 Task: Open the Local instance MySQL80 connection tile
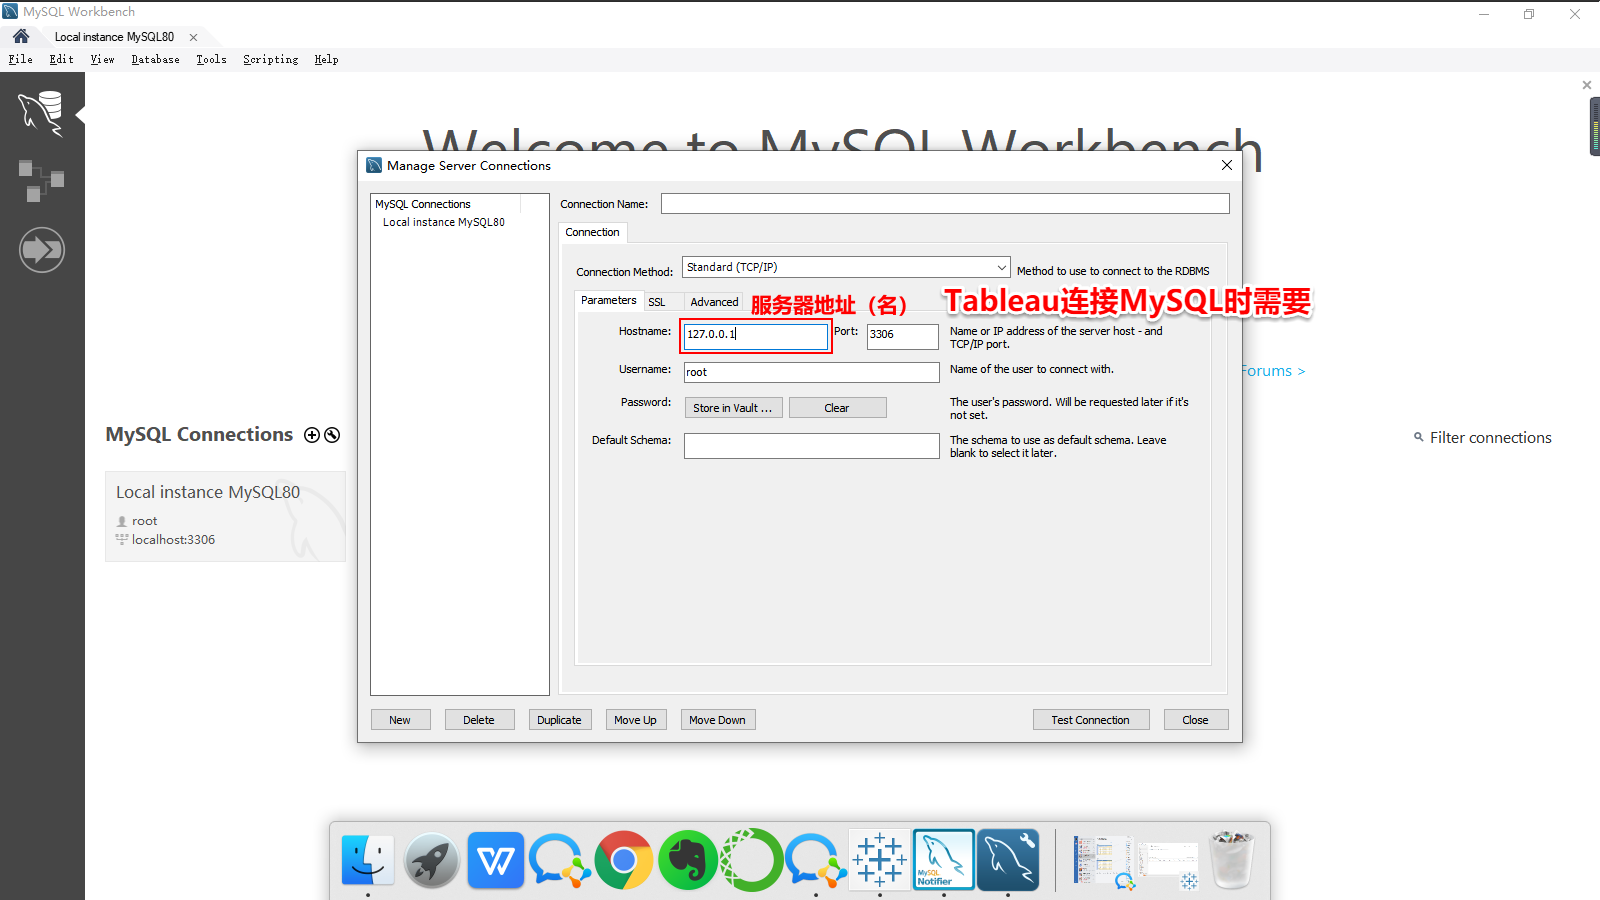(225, 516)
